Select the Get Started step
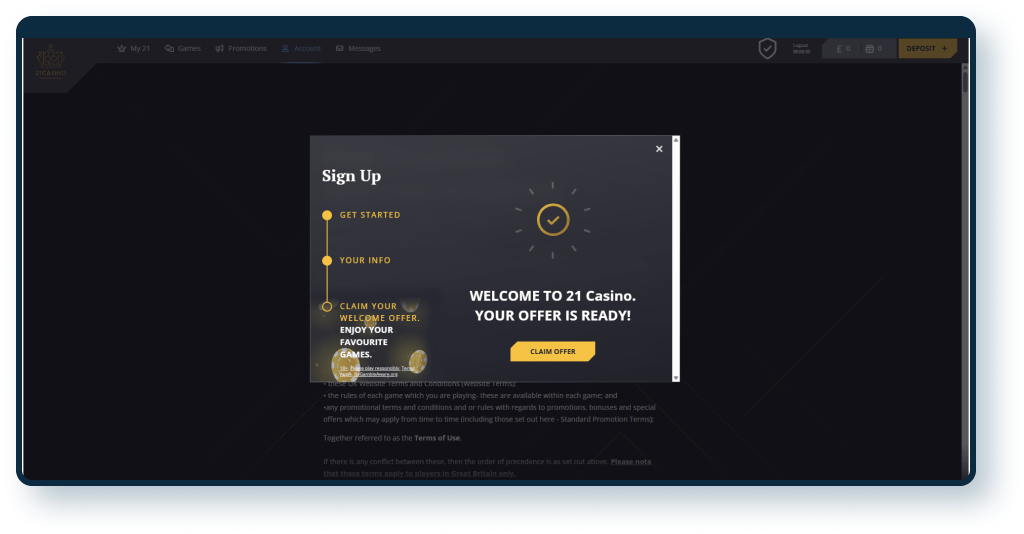Viewport: 1024px width, 534px height. click(361, 215)
